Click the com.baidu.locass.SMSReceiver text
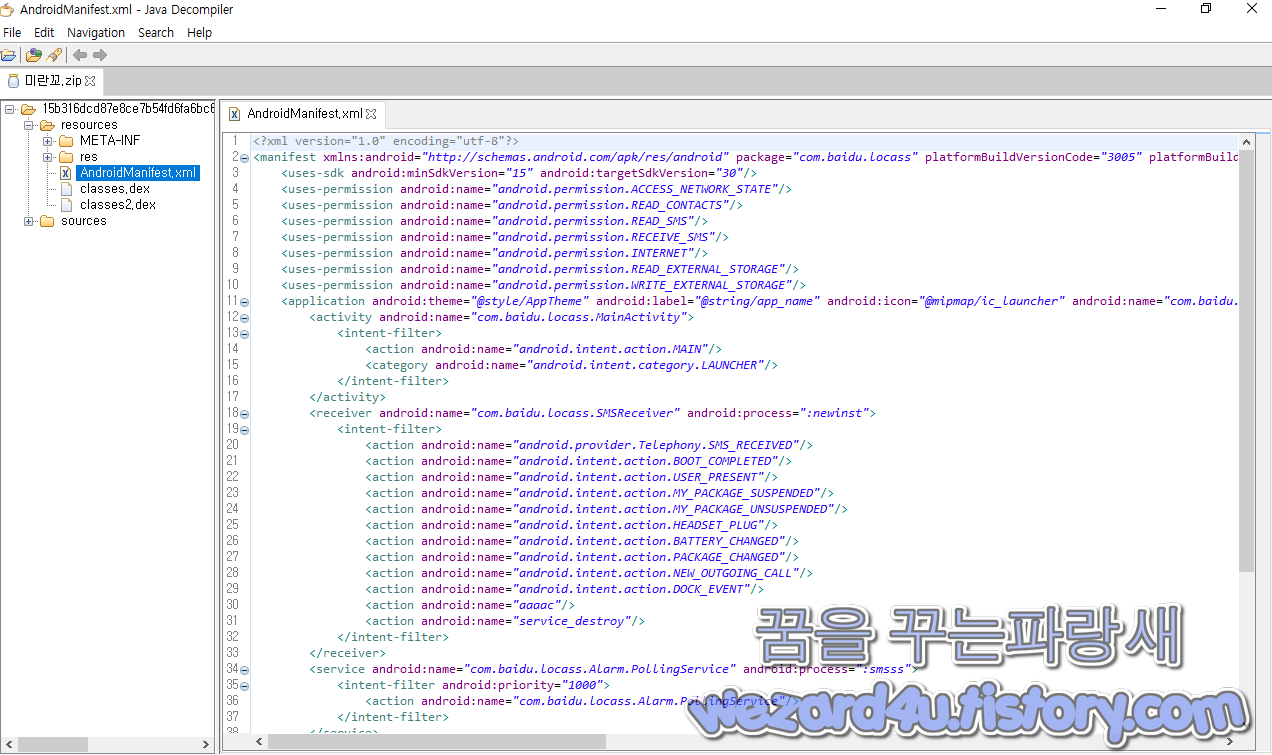The image size is (1272, 755). (575, 413)
